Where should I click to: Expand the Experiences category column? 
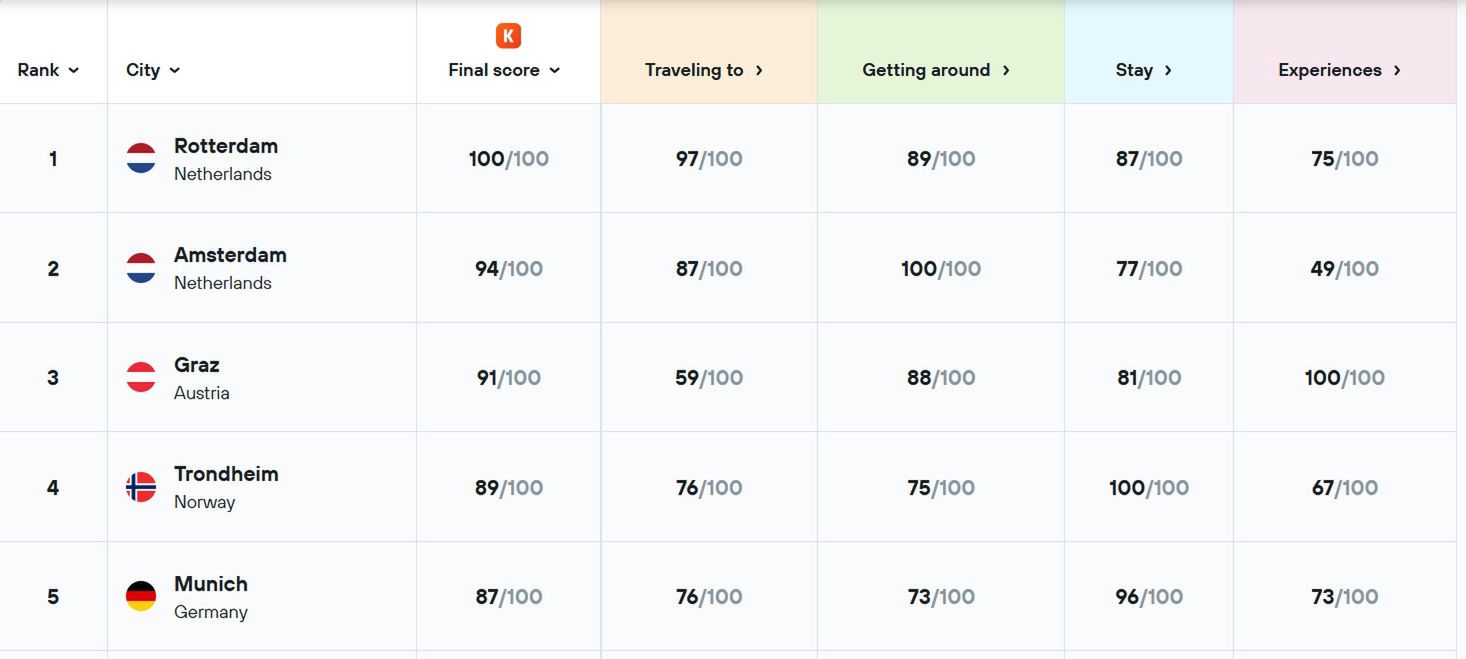[x=1339, y=70]
